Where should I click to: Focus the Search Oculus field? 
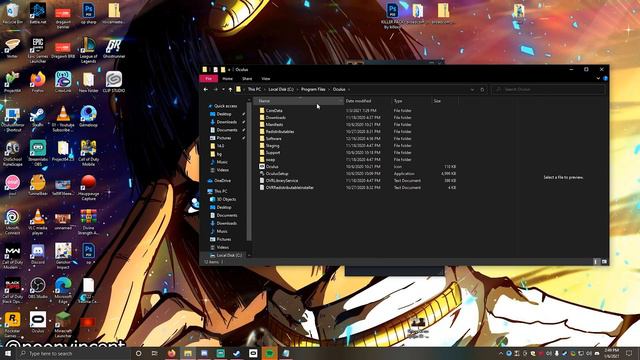(549, 89)
